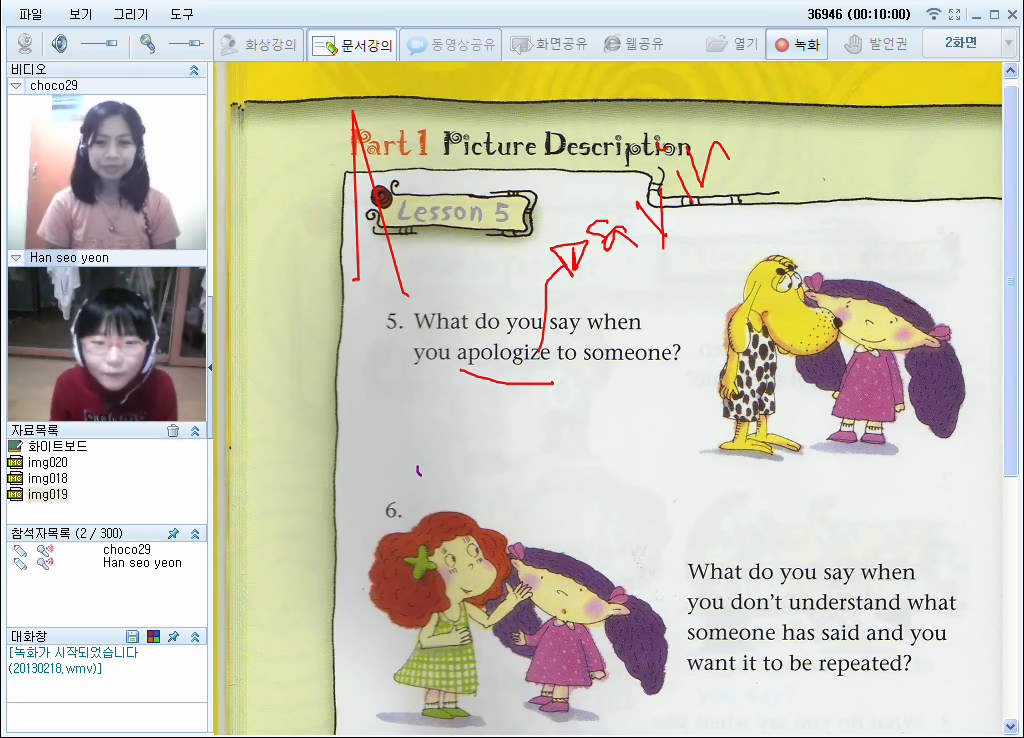Image resolution: width=1024 pixels, height=738 pixels.
Task: Collapse the Han seo yeon video feed
Action: tap(16, 259)
